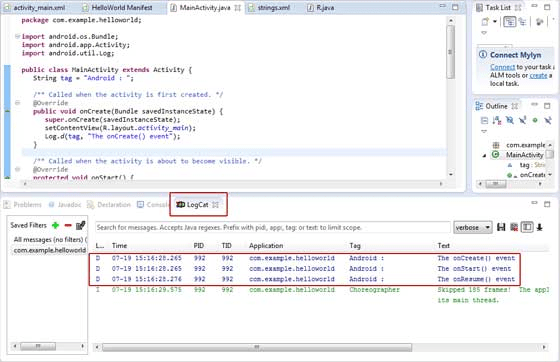Image resolution: width=560 pixels, height=362 pixels.
Task: Toggle hide non-public members in Outline
Action: click(x=535, y=120)
